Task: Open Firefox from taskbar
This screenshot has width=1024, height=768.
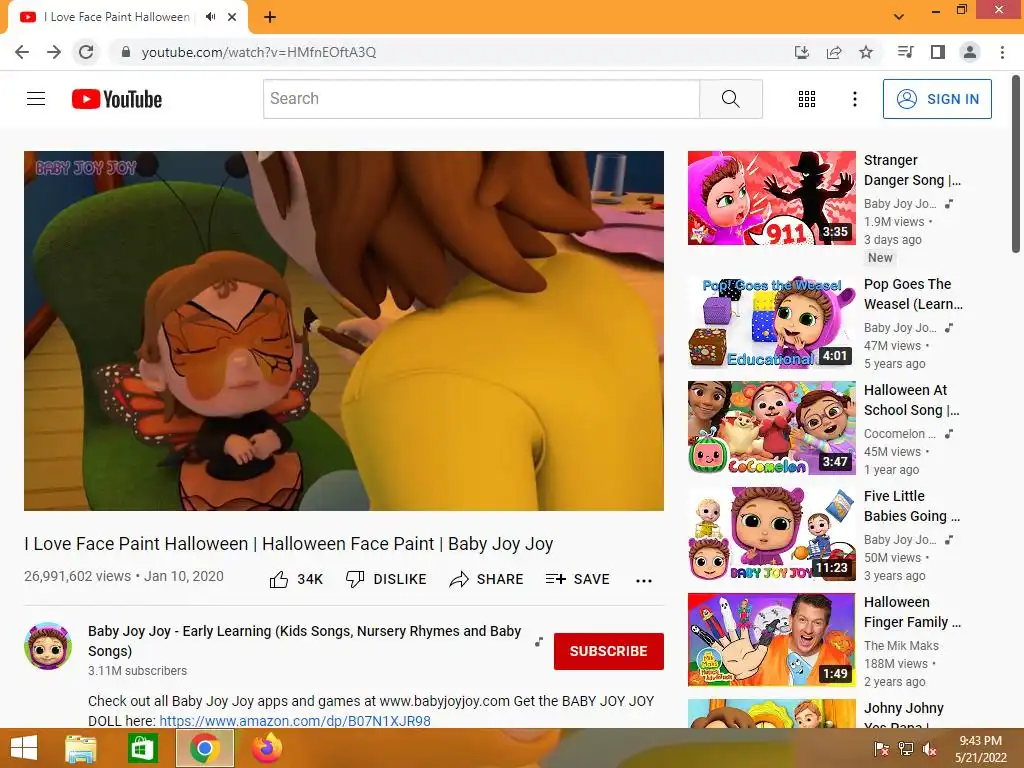Action: (x=267, y=748)
